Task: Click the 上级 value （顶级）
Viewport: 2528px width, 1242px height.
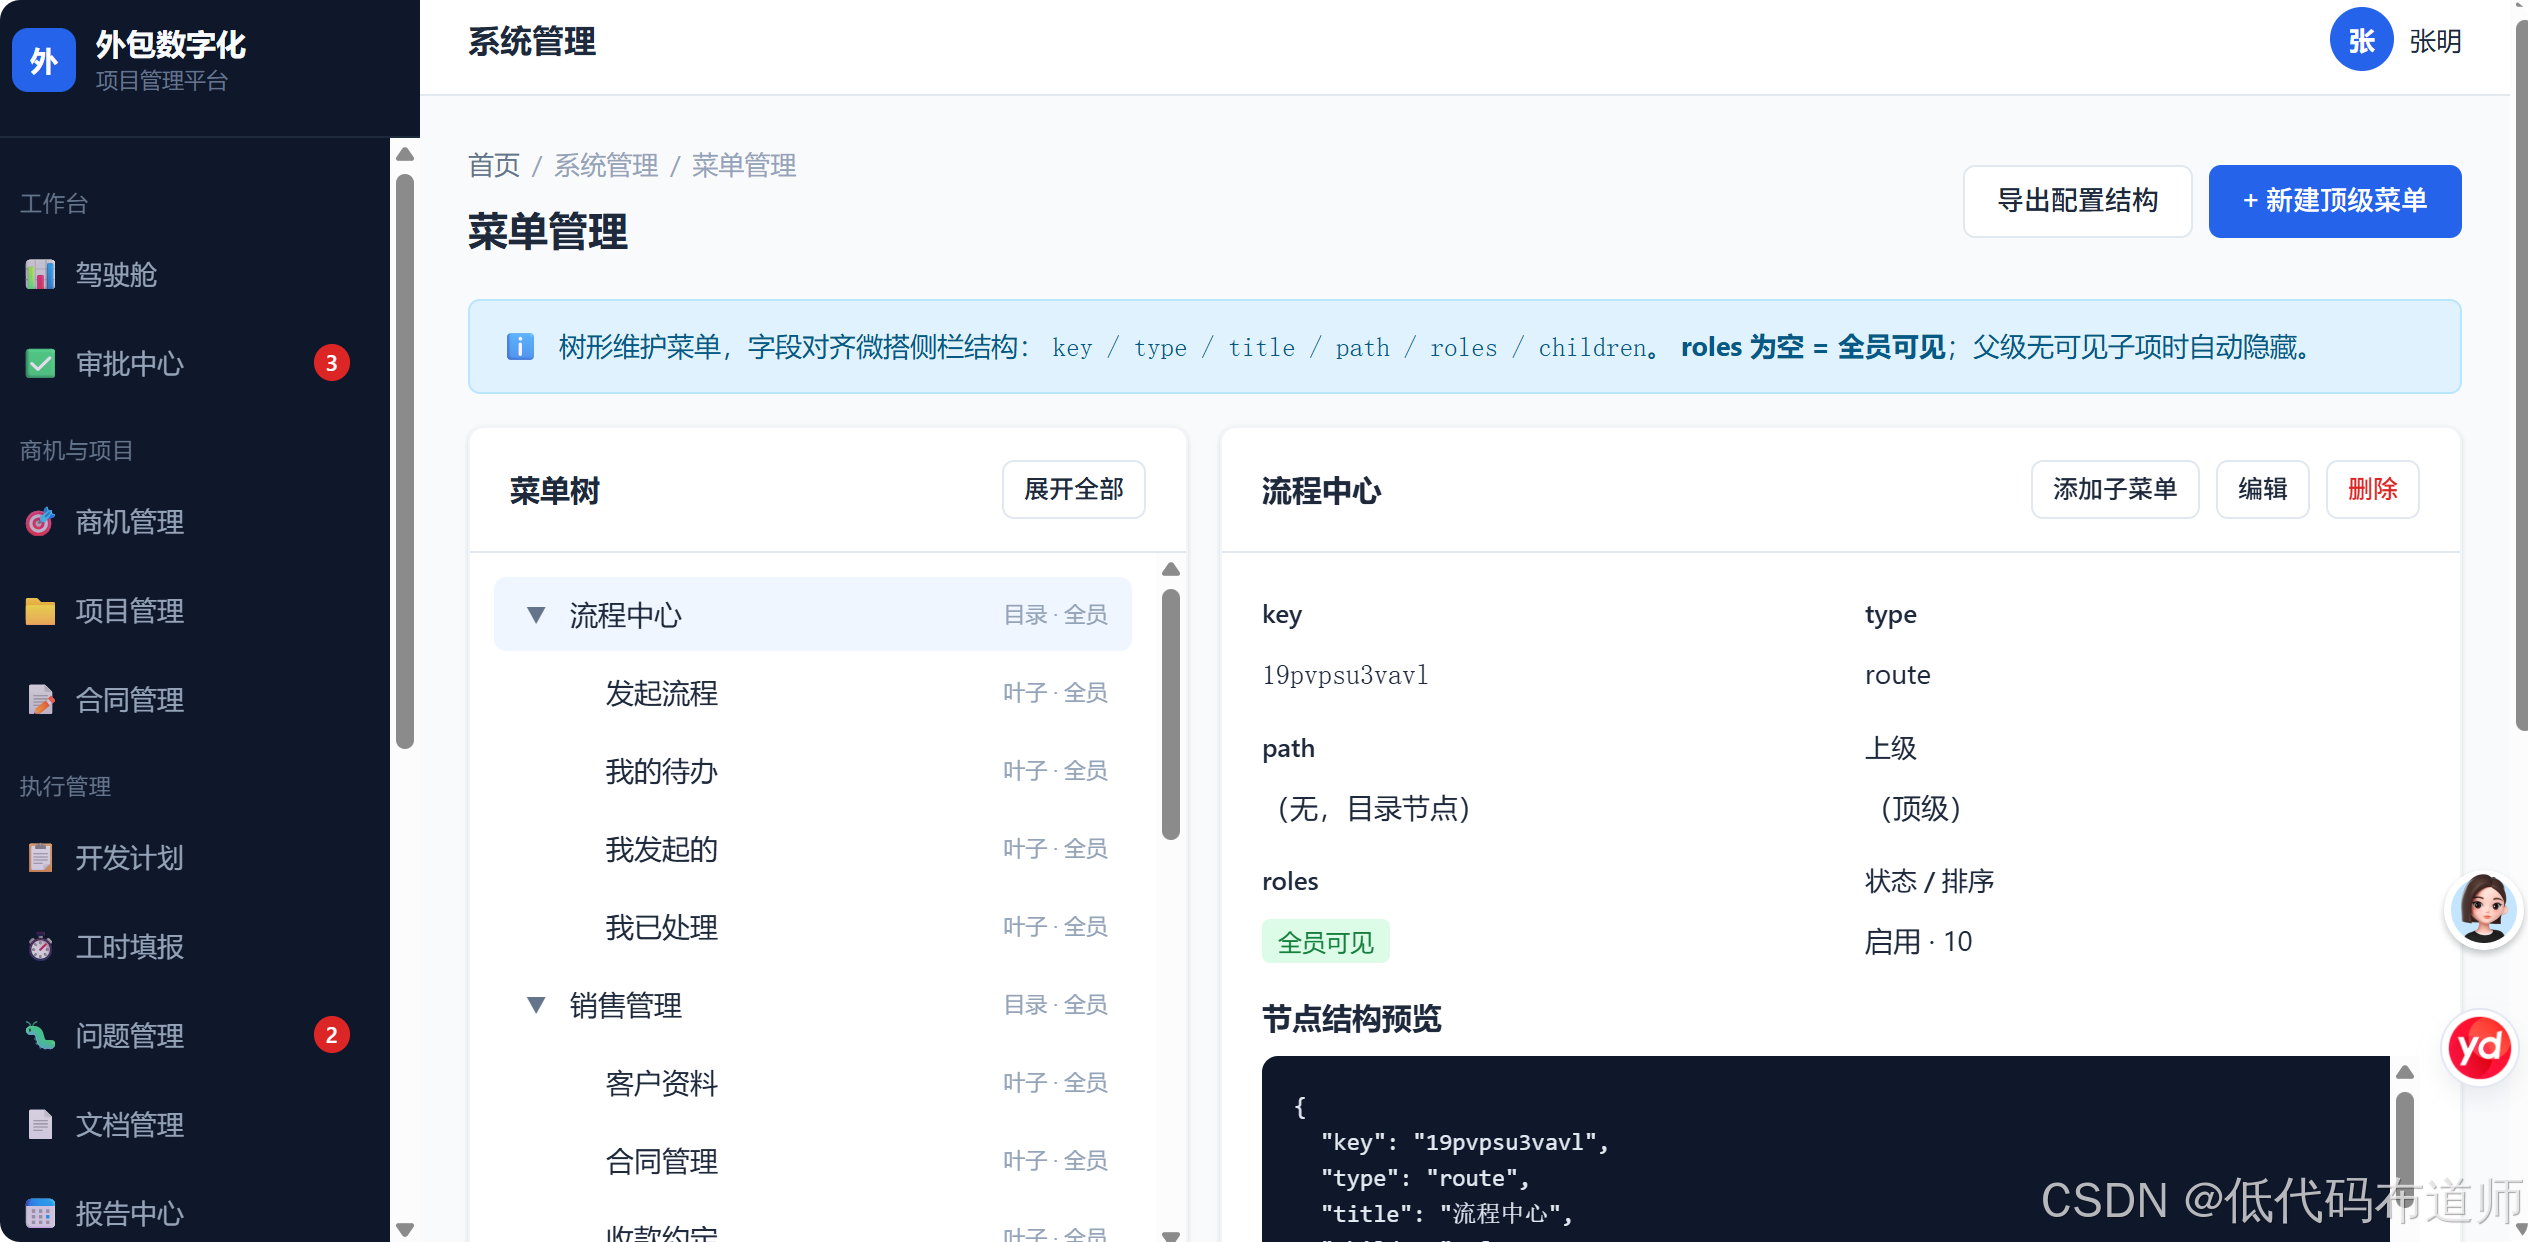Action: (x=1920, y=808)
